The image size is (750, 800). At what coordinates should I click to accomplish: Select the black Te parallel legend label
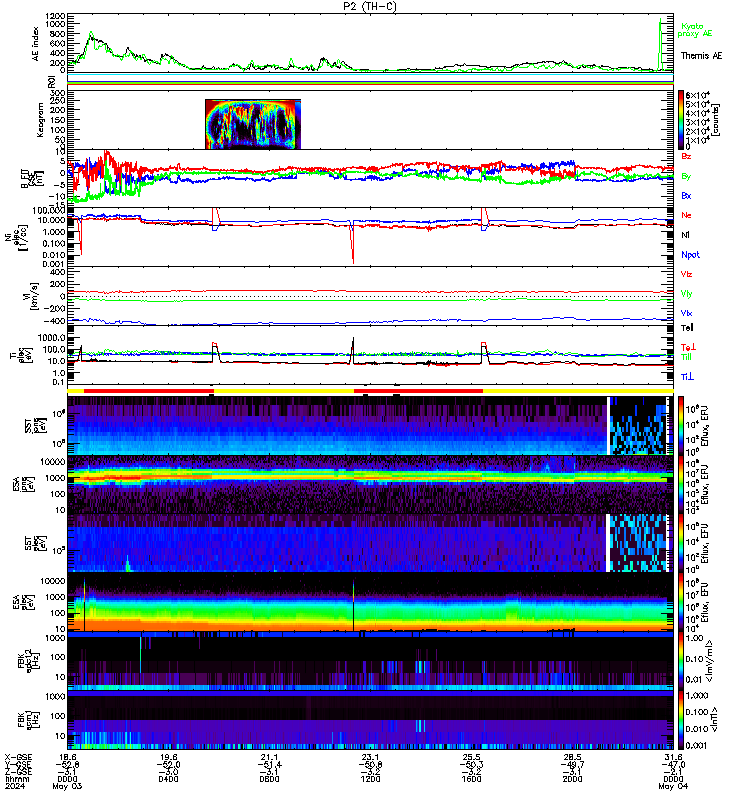(x=687, y=328)
